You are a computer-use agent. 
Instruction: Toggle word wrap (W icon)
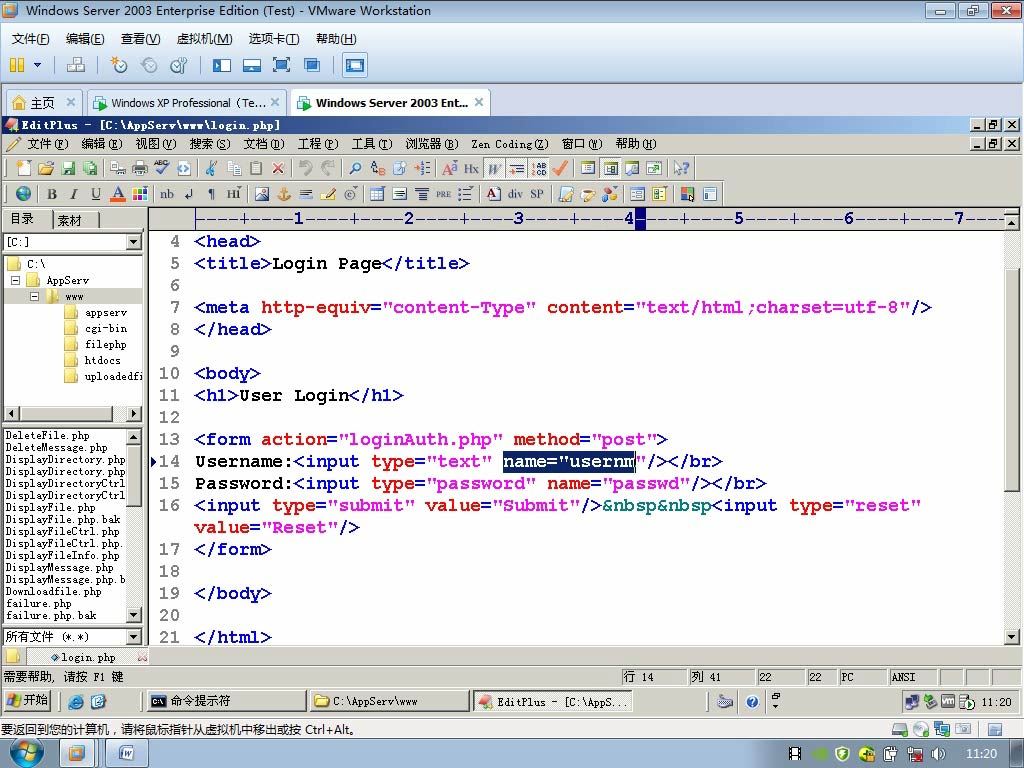(x=494, y=168)
